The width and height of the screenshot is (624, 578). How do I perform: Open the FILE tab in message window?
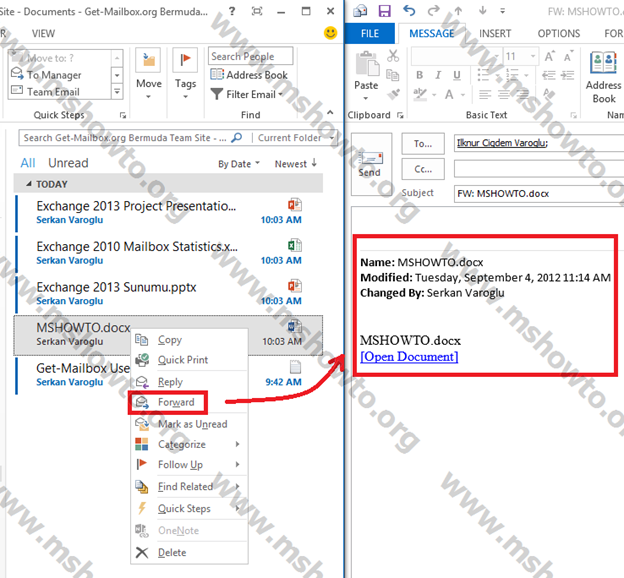[x=369, y=33]
